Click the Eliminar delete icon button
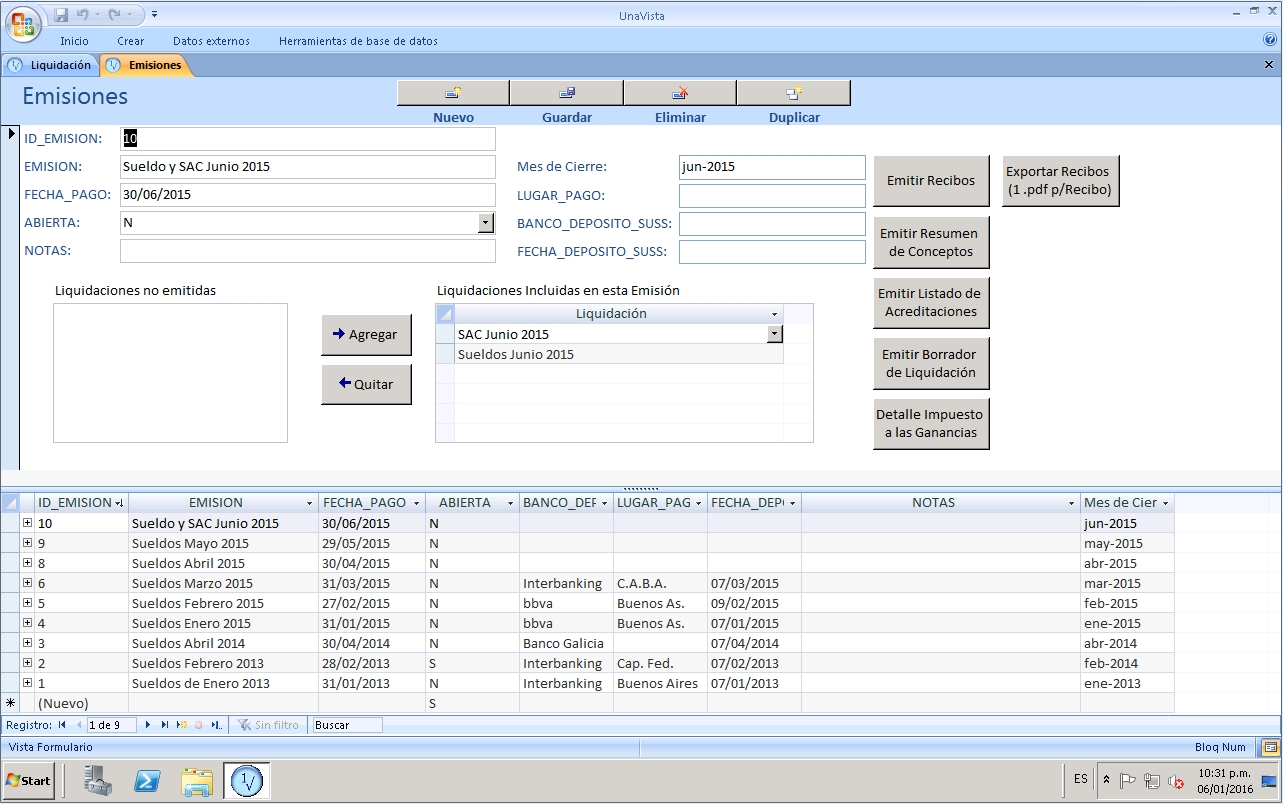1283x804 pixels. (x=680, y=93)
